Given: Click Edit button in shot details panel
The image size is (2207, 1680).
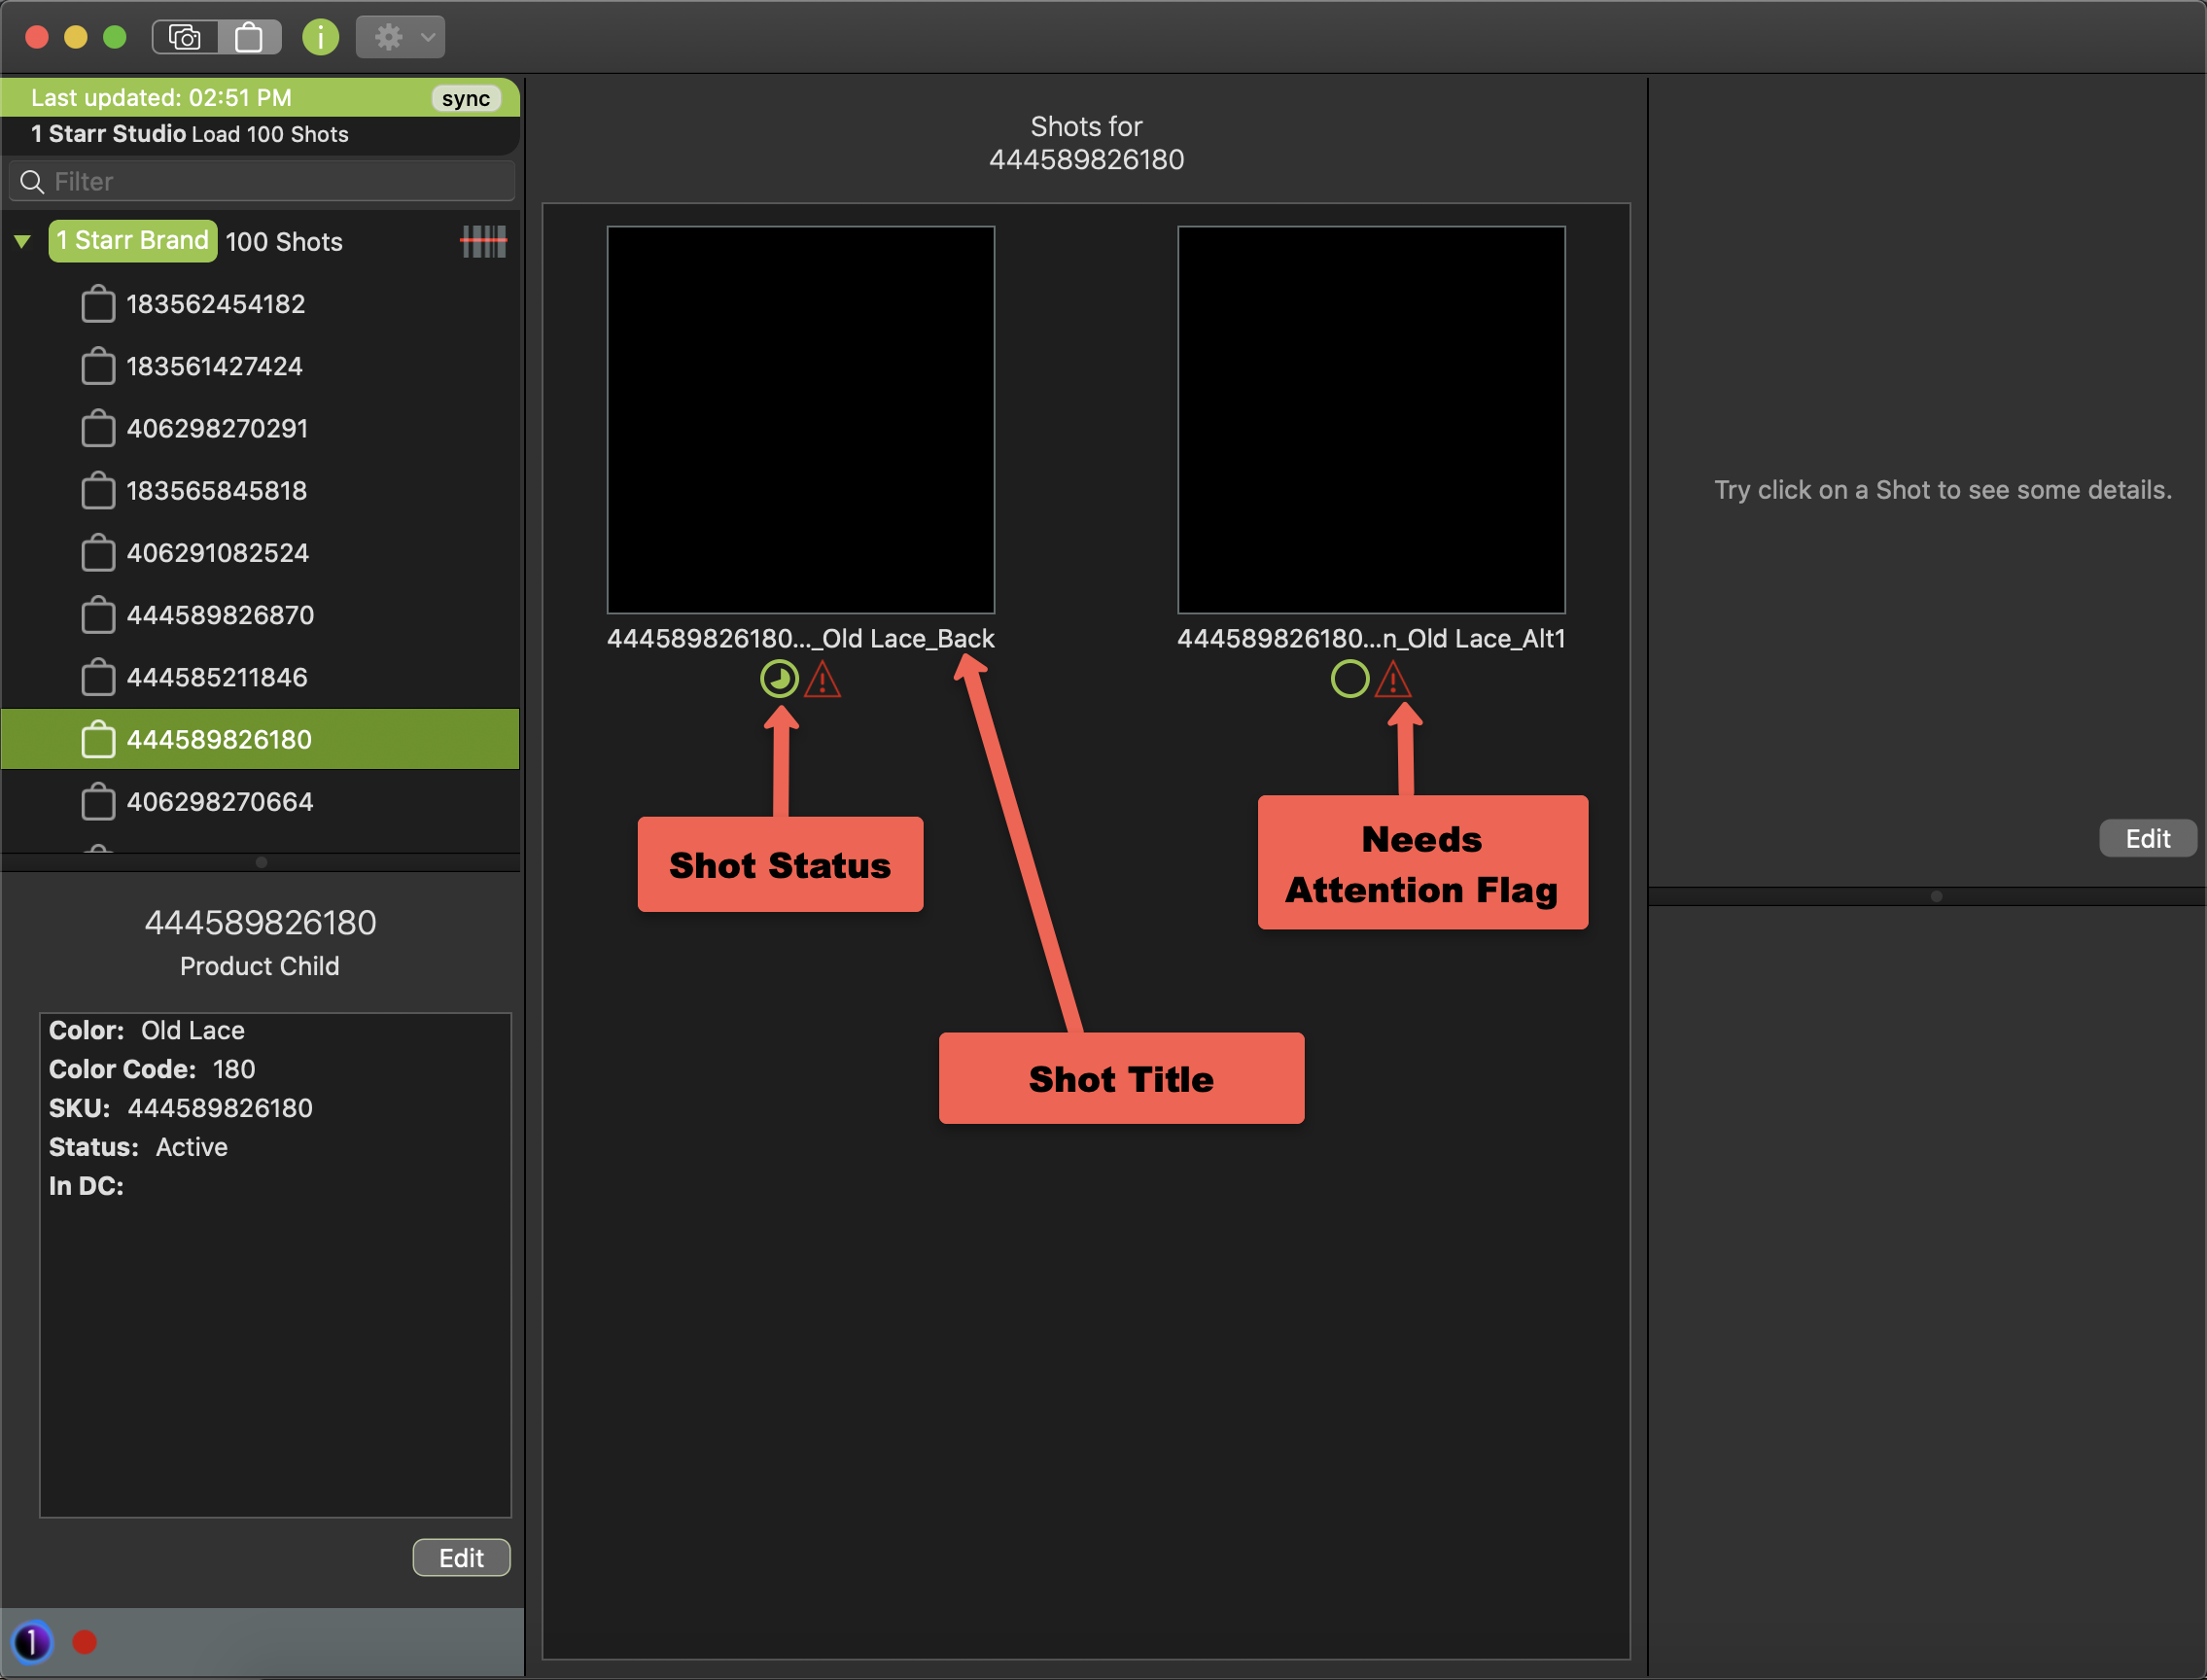Looking at the screenshot, I should [x=2146, y=838].
